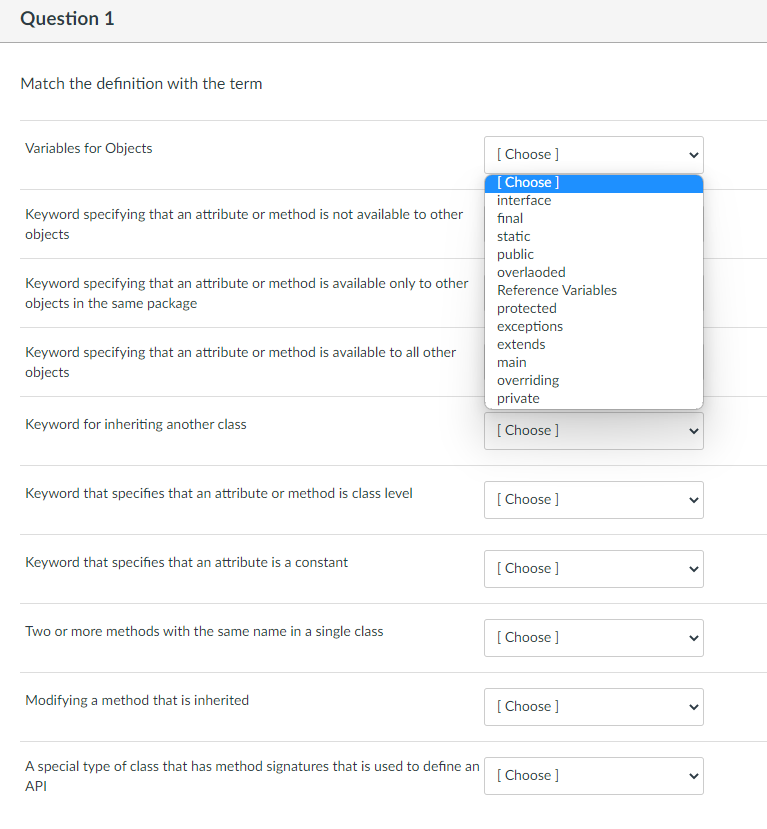Select "extends" from the open dropdown list
Image resolution: width=767 pixels, height=829 pixels.
(x=523, y=344)
